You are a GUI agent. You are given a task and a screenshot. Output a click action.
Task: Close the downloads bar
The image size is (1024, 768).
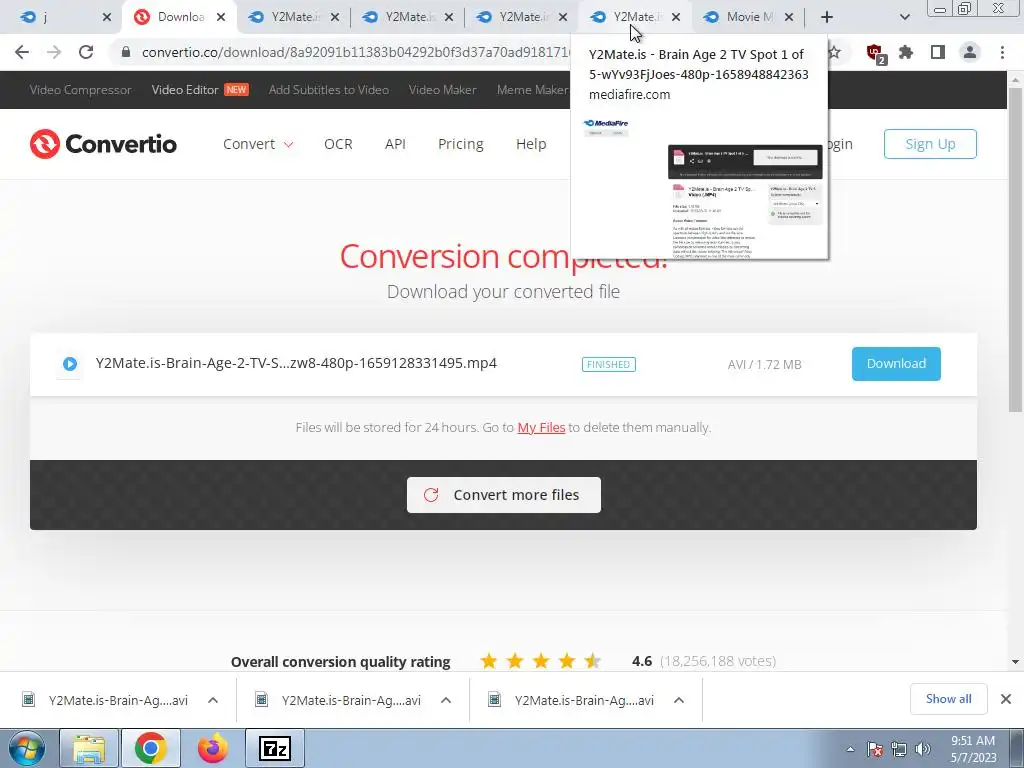[x=1006, y=699]
